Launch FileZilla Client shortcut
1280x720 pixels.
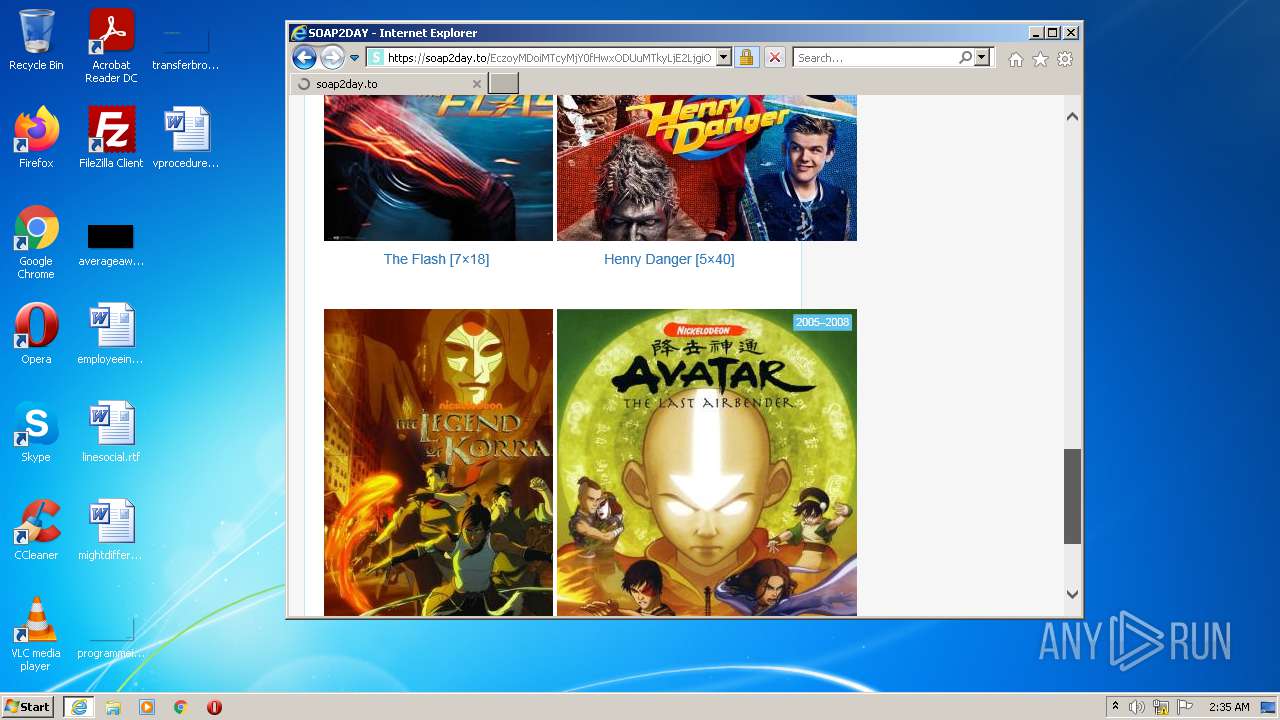(x=111, y=138)
